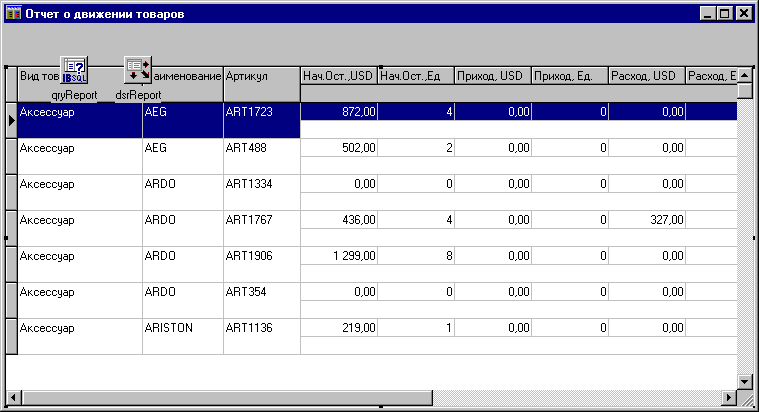
Task: Click the AEG cell in ART488 row
Action: pos(183,156)
